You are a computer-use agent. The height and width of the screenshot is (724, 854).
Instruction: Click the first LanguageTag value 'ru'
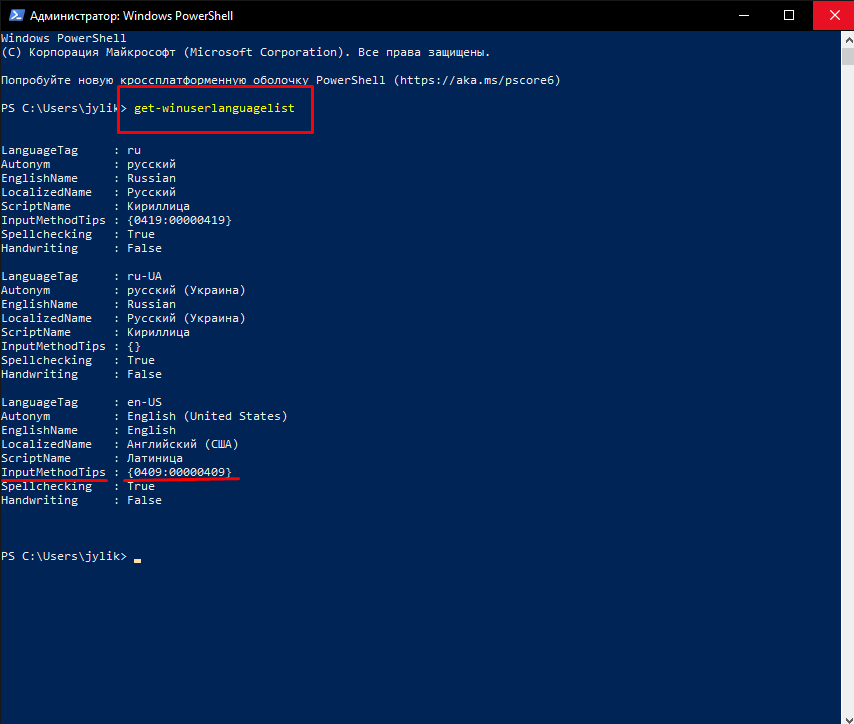[x=134, y=150]
